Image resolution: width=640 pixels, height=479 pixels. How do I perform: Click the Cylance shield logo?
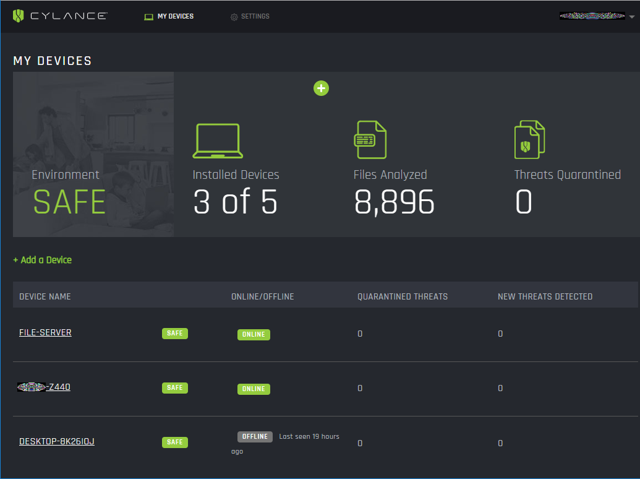(18, 16)
